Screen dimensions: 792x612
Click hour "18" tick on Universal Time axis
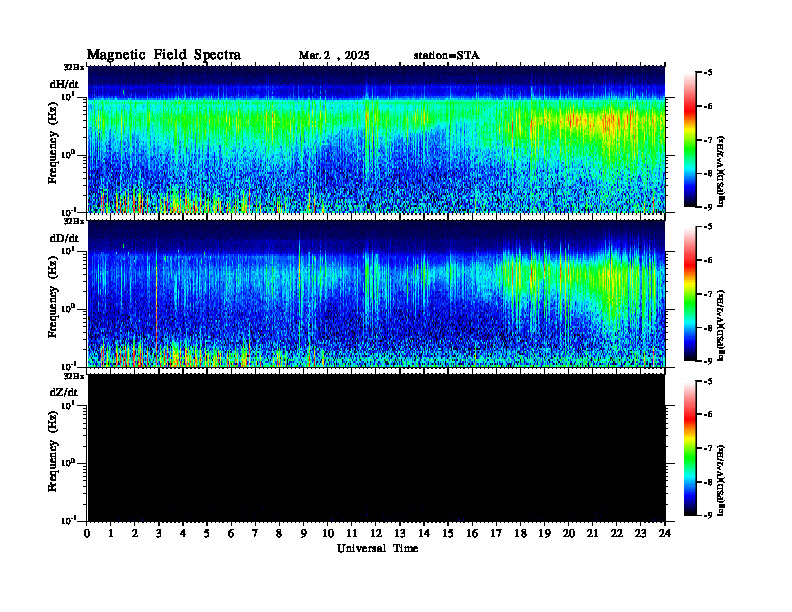point(520,534)
